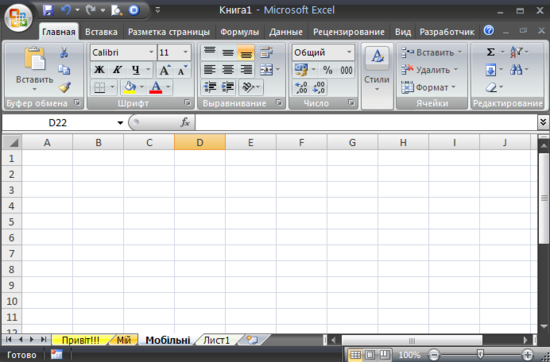The image size is (550, 362).
Task: Open Шрифт group dialog launcher
Action: coord(188,103)
